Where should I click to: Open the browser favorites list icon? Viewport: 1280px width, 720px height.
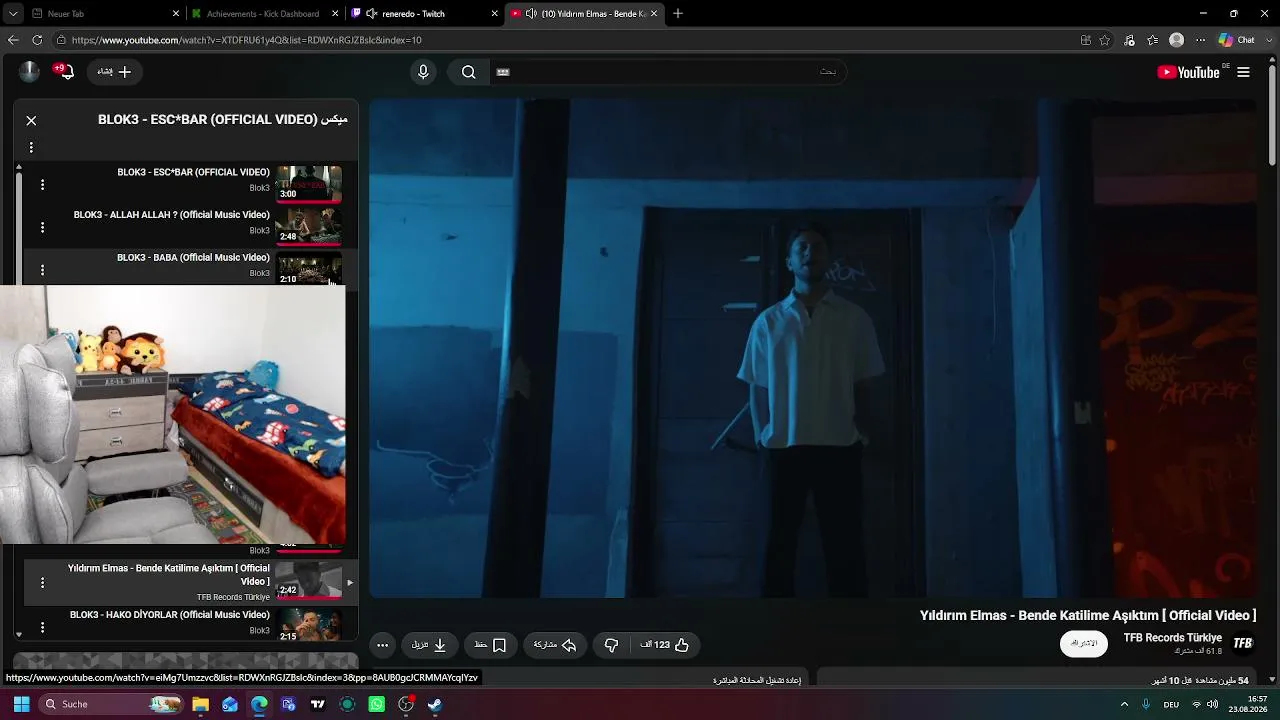1153,40
